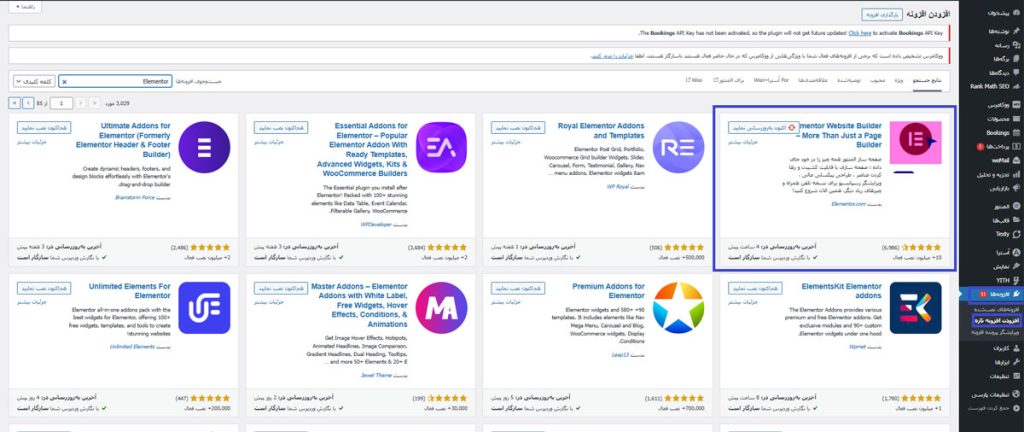Install Ultimate Addons for Elementor
Screen dimensions: 1024x432
(44, 128)
